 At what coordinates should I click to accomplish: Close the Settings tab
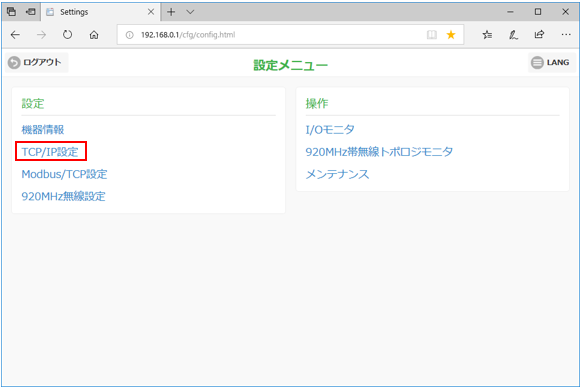(151, 12)
